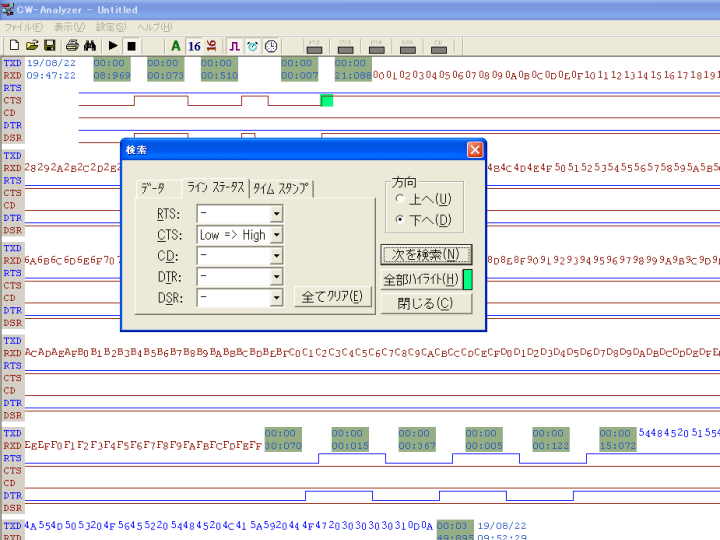This screenshot has width=720, height=540.
Task: Toggle the alarm clock idle time icon
Action: coord(253,46)
